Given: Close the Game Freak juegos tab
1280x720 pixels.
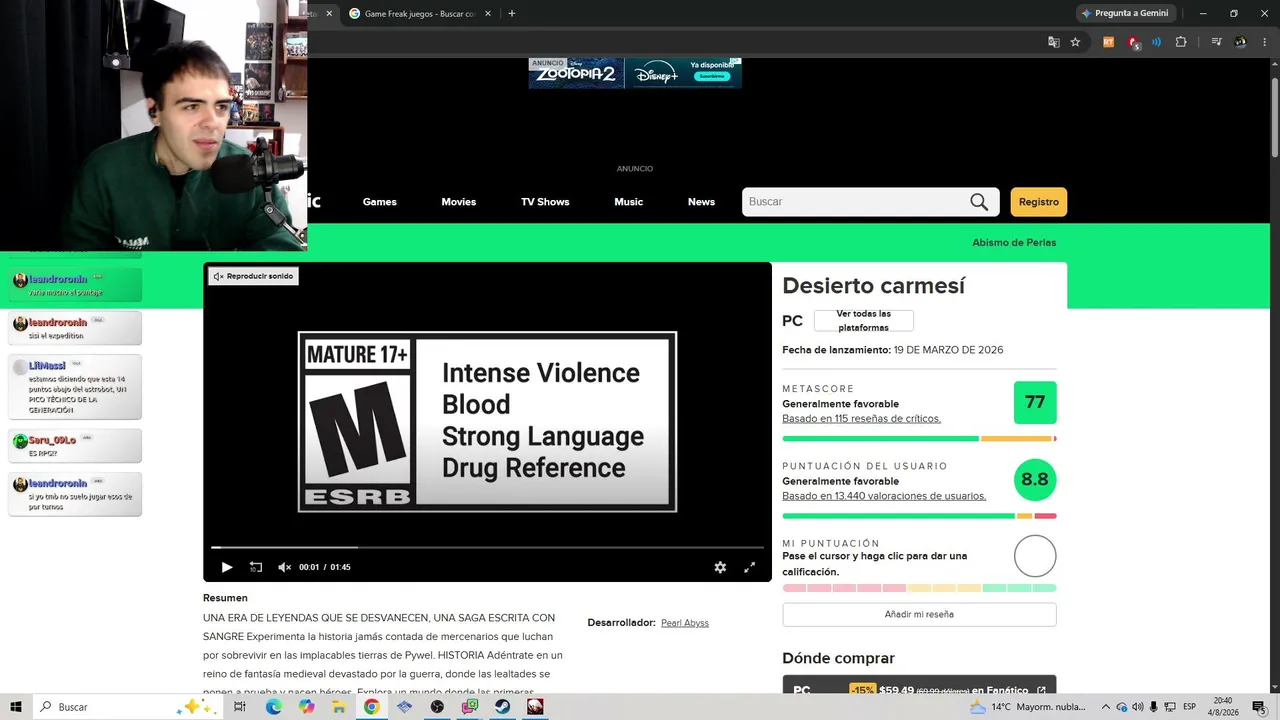Looking at the screenshot, I should click(x=488, y=14).
